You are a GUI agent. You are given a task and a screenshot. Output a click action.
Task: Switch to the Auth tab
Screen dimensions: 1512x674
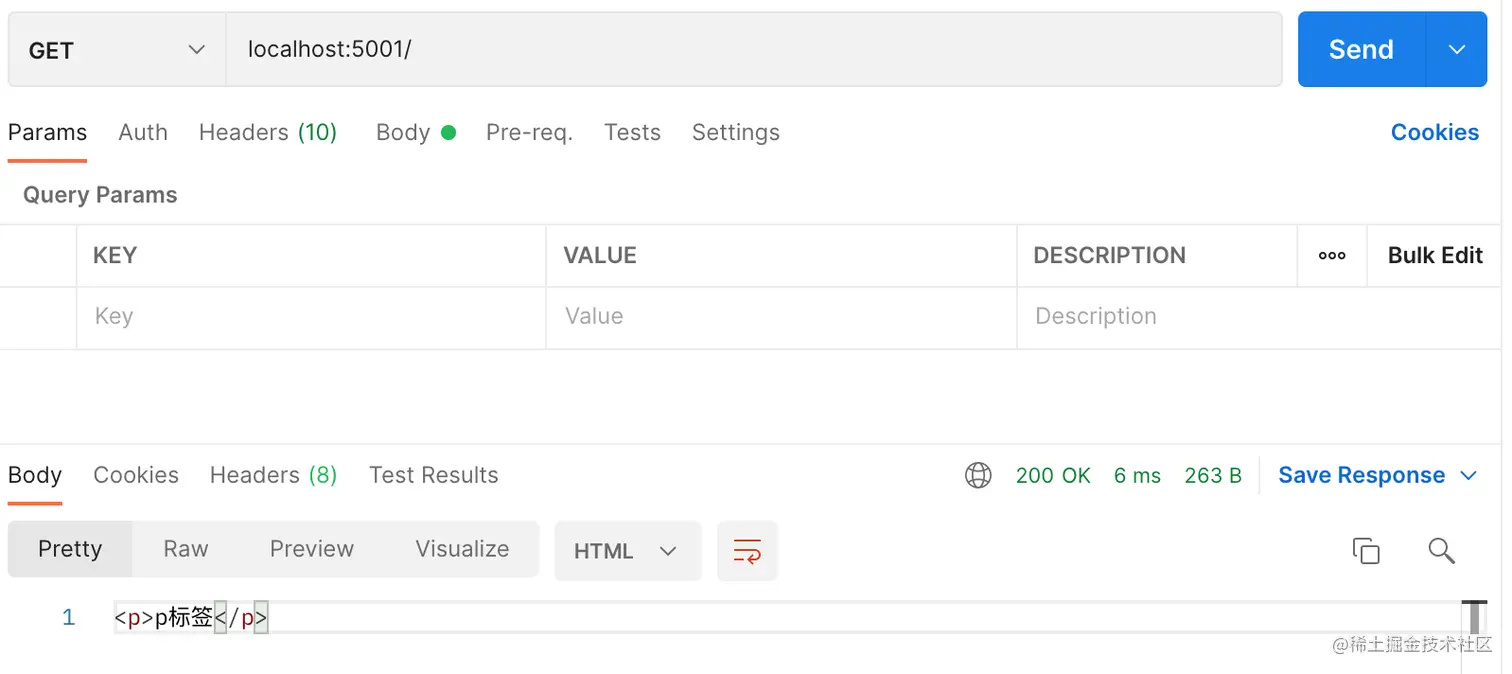click(x=143, y=132)
